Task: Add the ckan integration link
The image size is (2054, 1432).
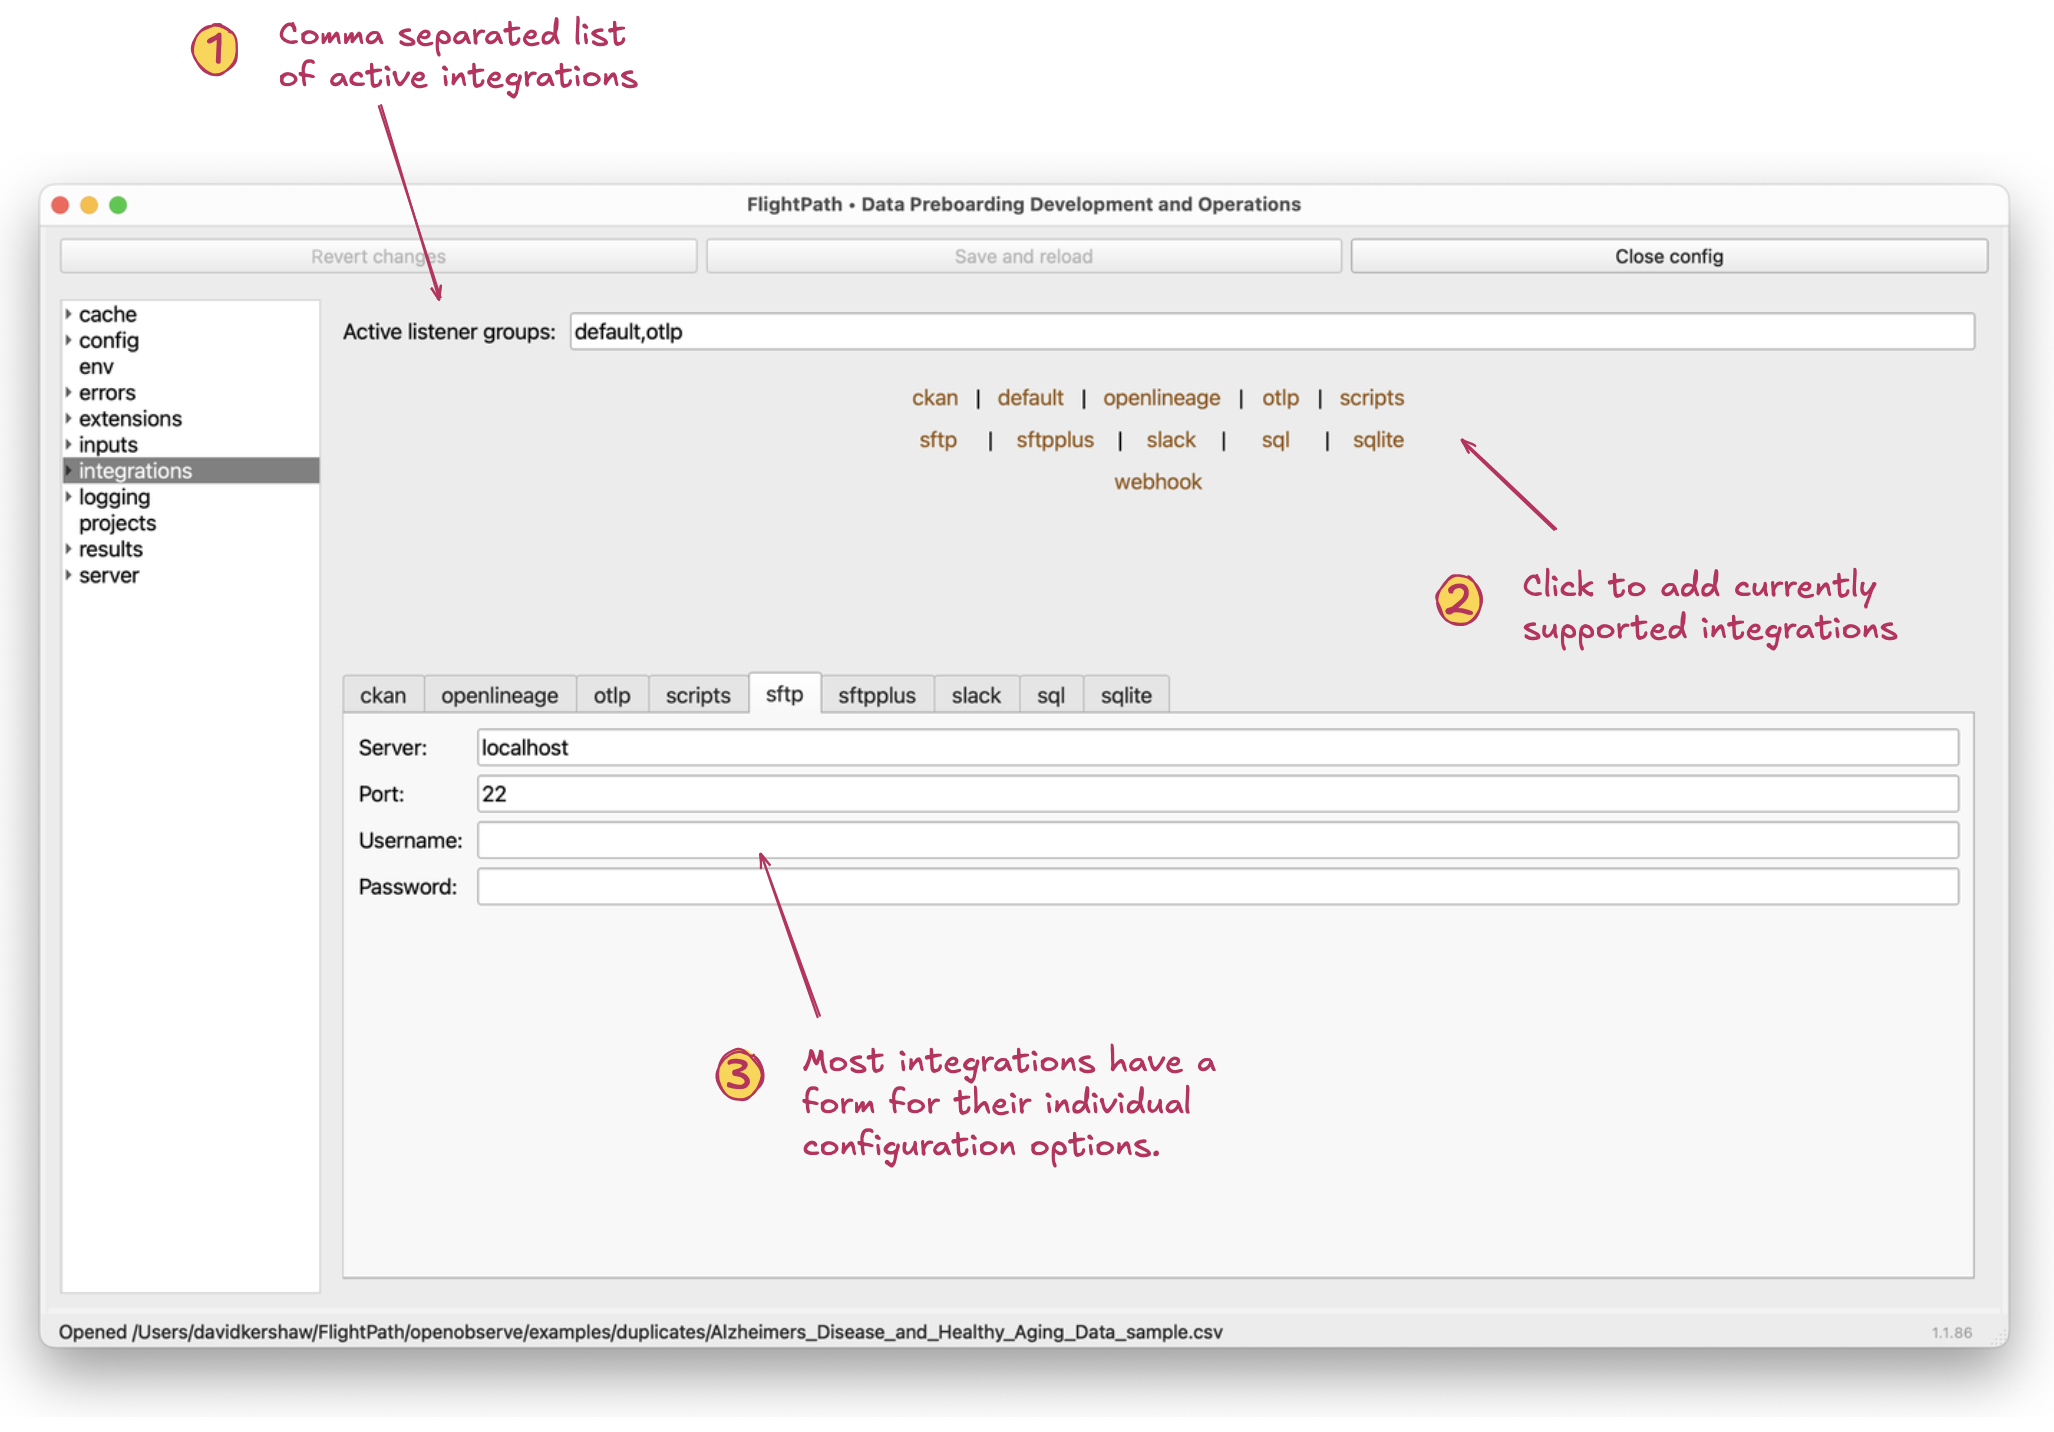Action: click(x=934, y=398)
